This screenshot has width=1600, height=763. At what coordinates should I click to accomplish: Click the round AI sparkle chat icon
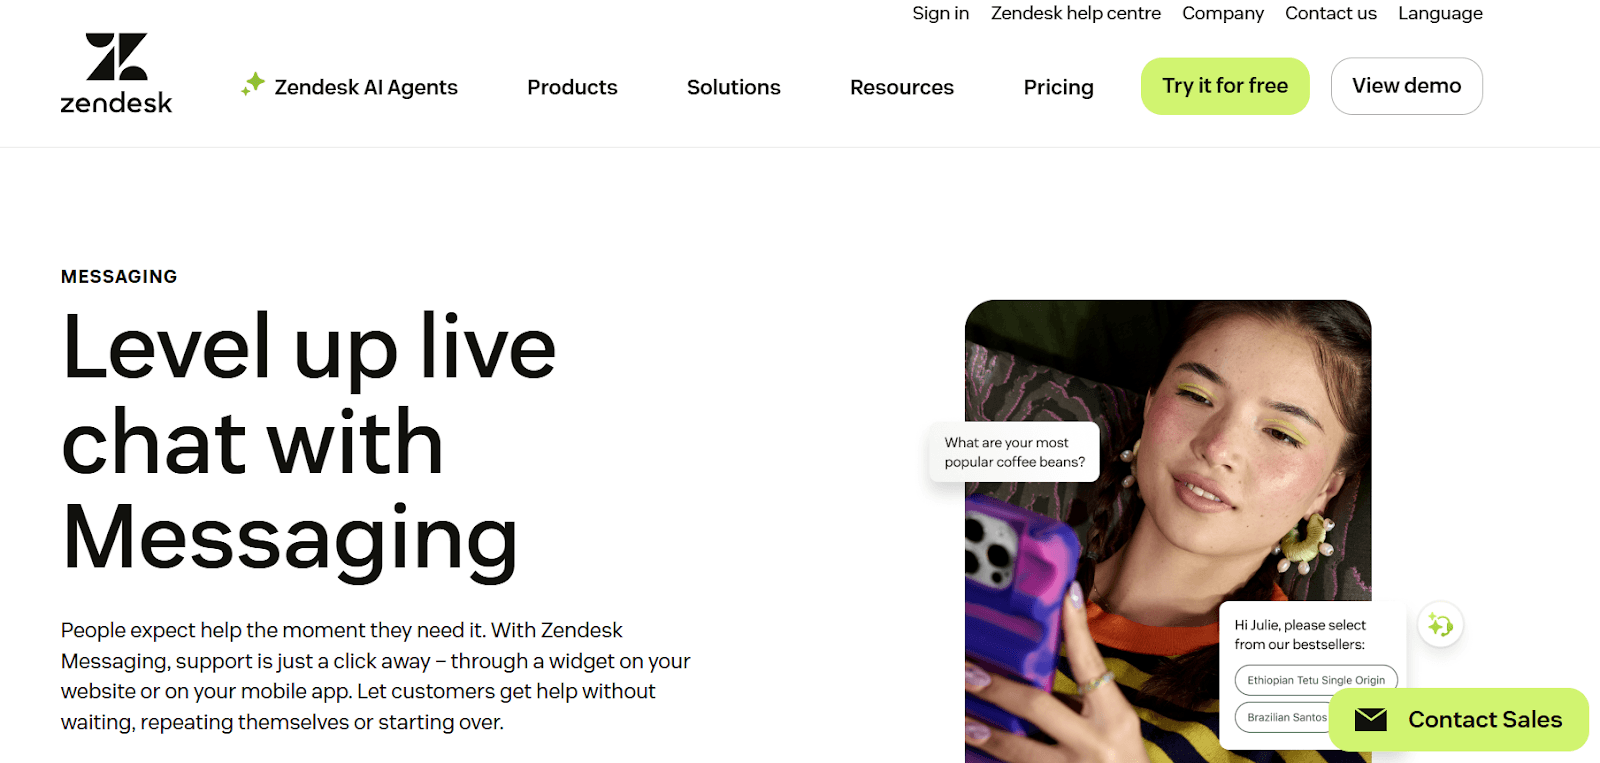(x=1441, y=625)
